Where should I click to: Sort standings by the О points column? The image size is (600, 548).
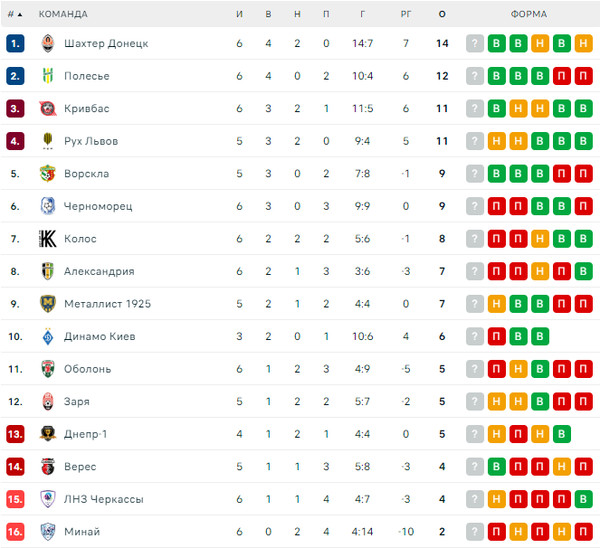coord(442,14)
